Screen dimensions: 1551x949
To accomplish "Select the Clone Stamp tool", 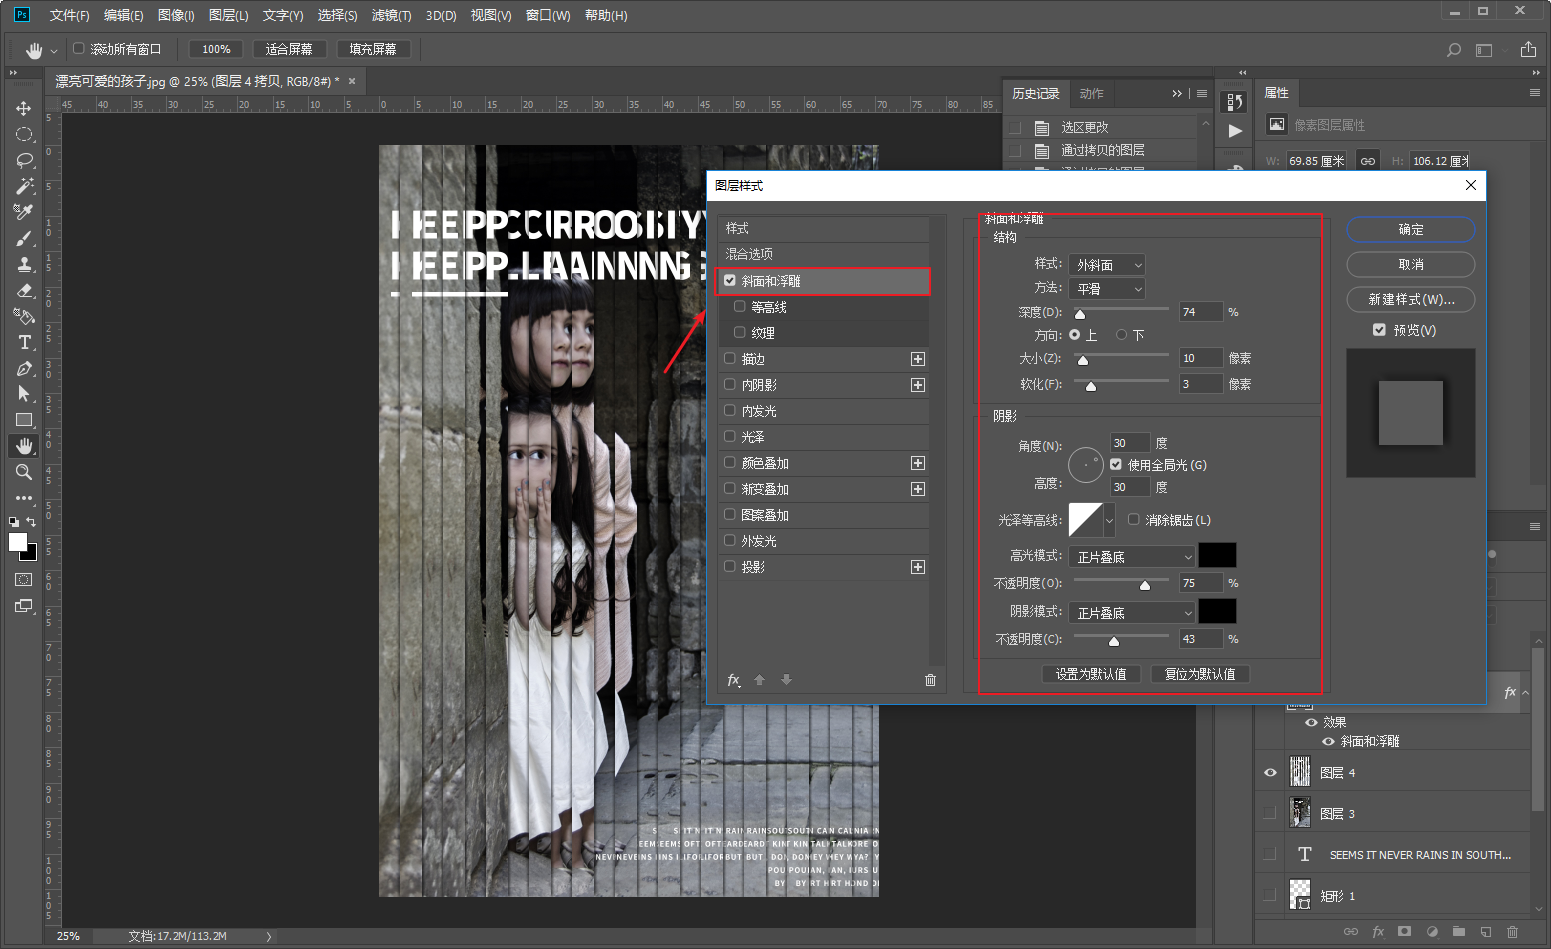I will coord(24,264).
